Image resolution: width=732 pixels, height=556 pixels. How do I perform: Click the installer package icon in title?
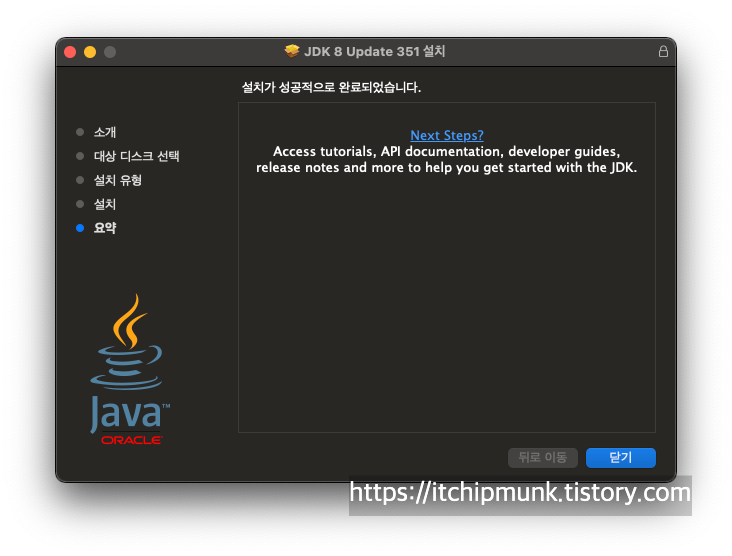(292, 51)
